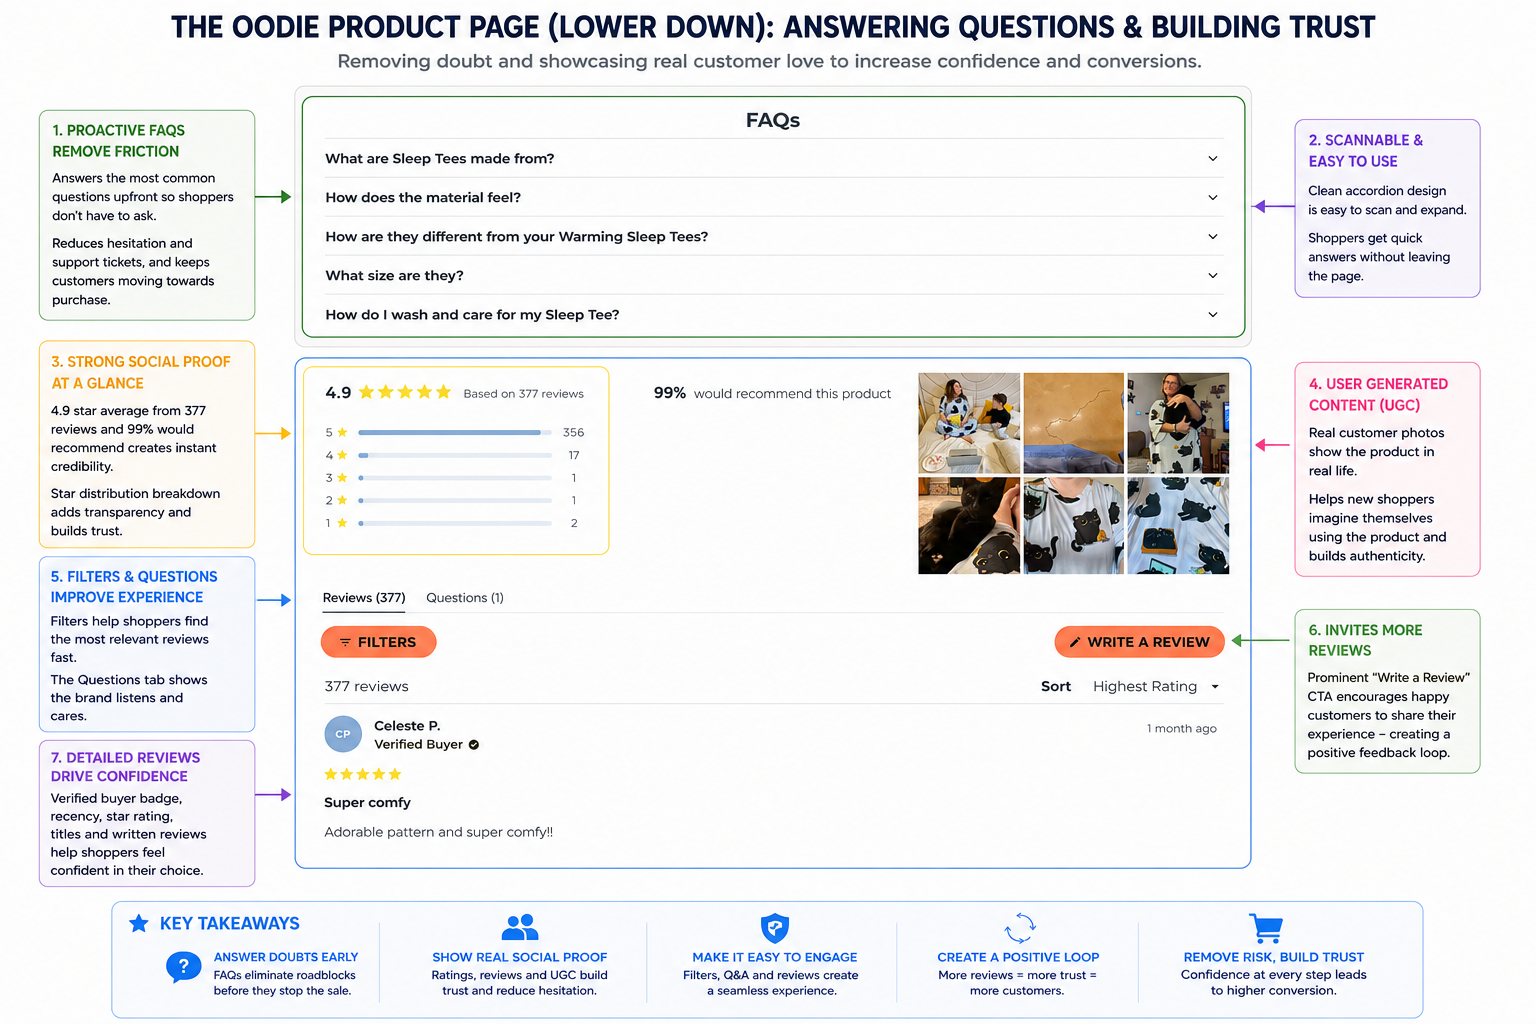
Task: Click the '377 reviews' count above the list
Action: click(x=366, y=687)
